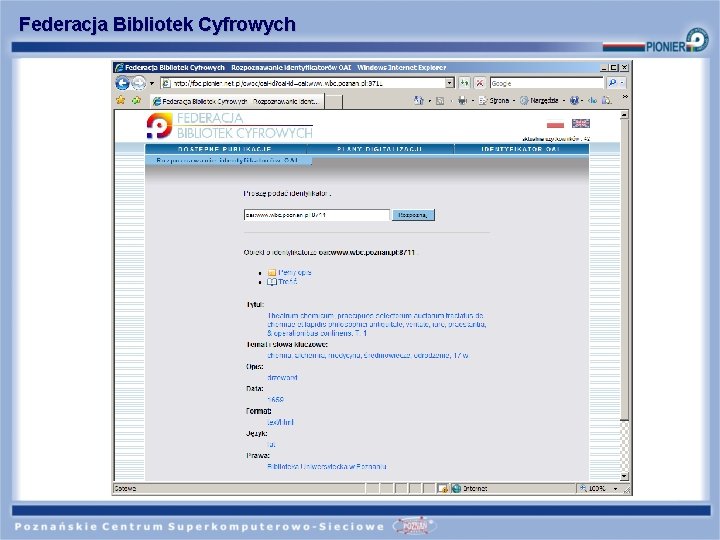Select the Federacja Bibliotek Cyfrowych browser tab
Image resolution: width=720 pixels, height=540 pixels.
click(237, 101)
